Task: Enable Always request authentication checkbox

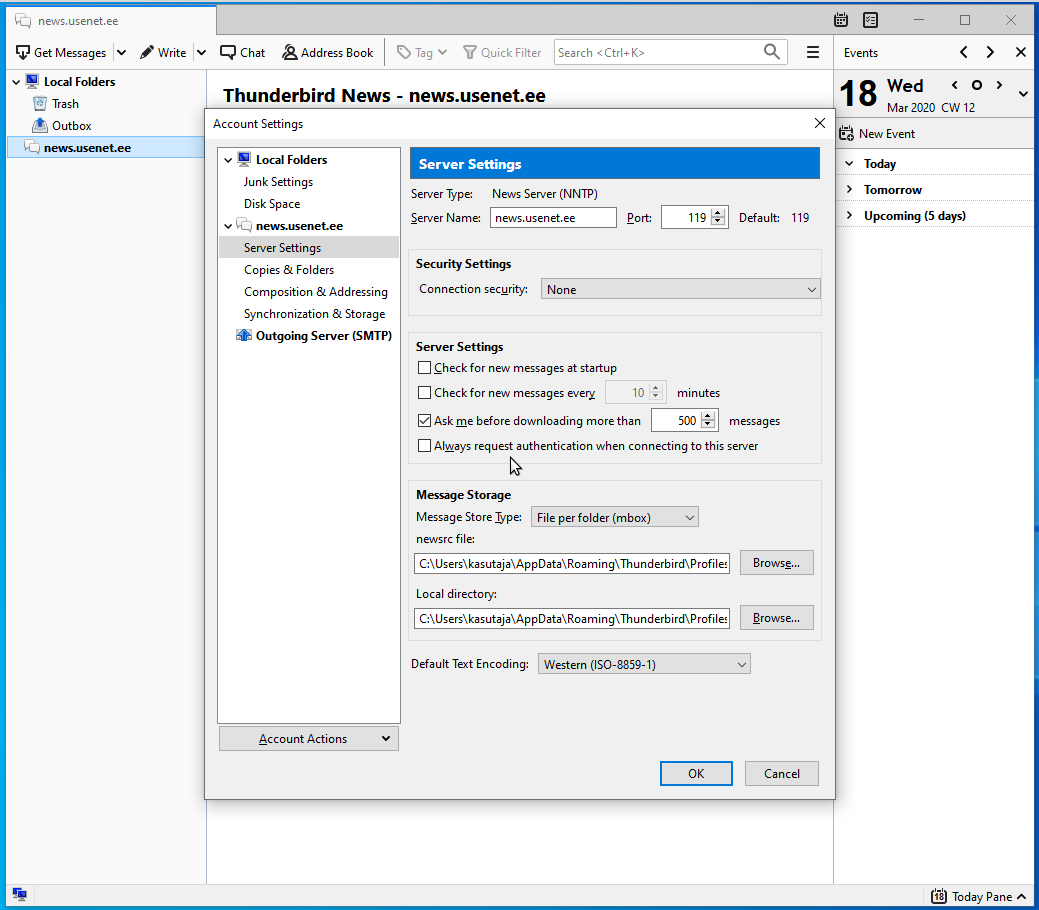Action: point(425,446)
